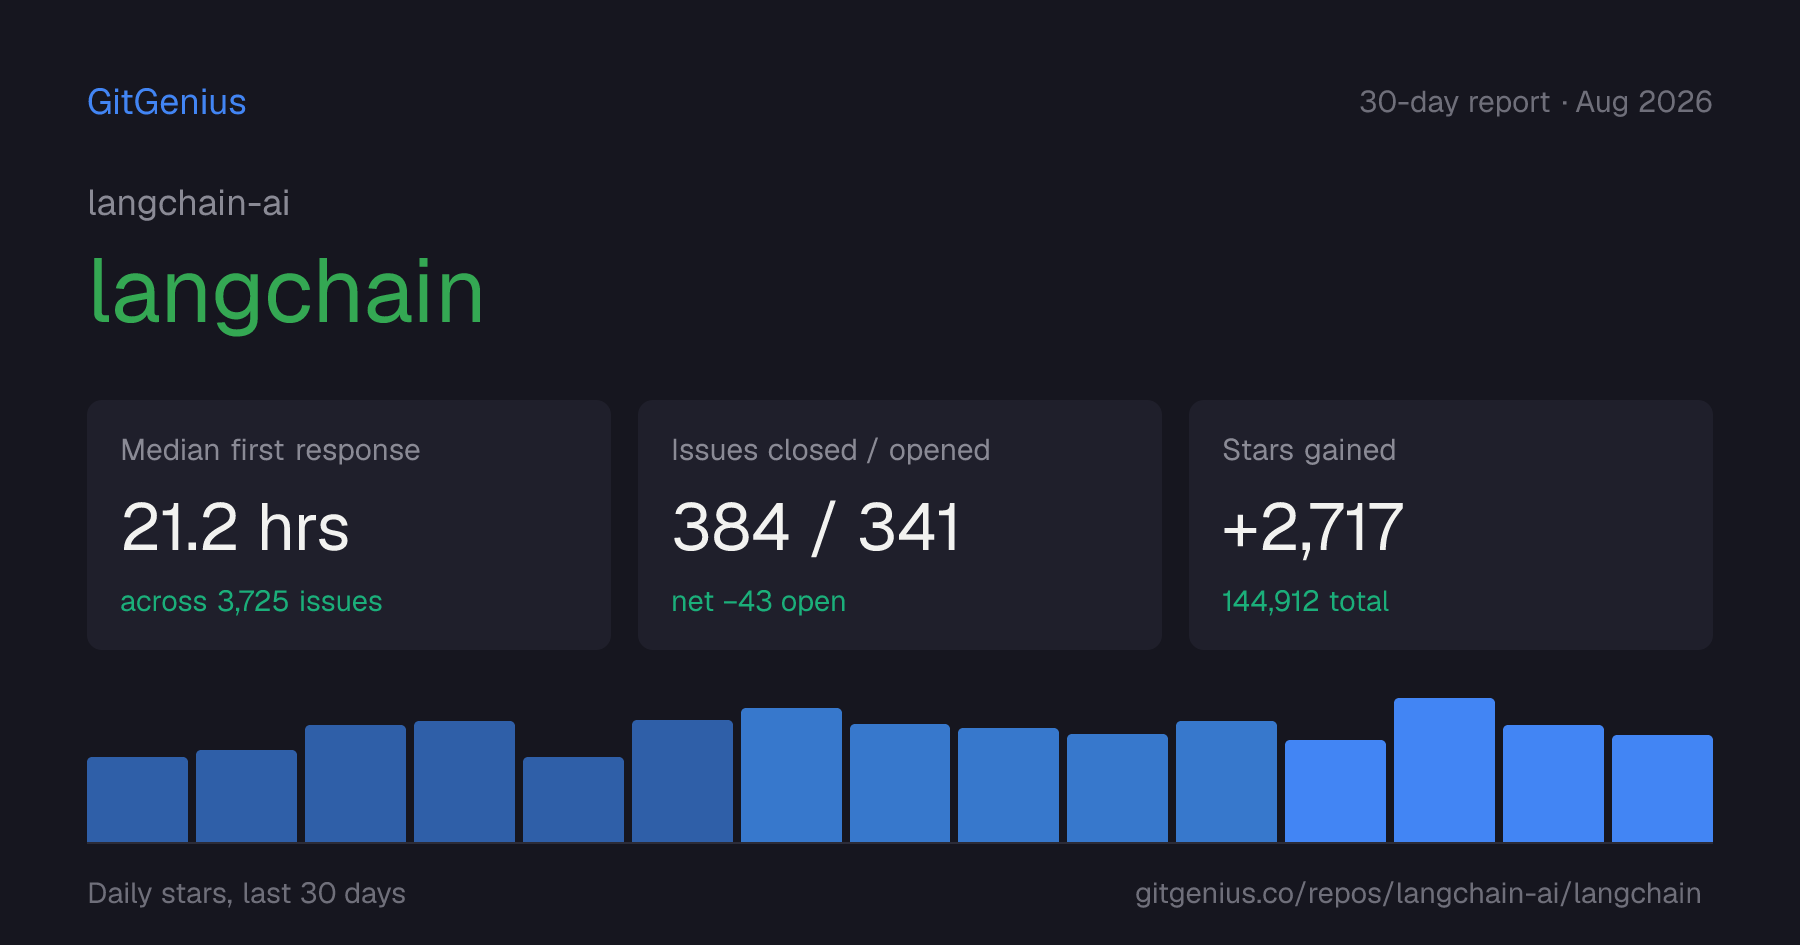This screenshot has width=1800, height=945.
Task: Click the "net −43 open" subtext
Action: tap(759, 601)
